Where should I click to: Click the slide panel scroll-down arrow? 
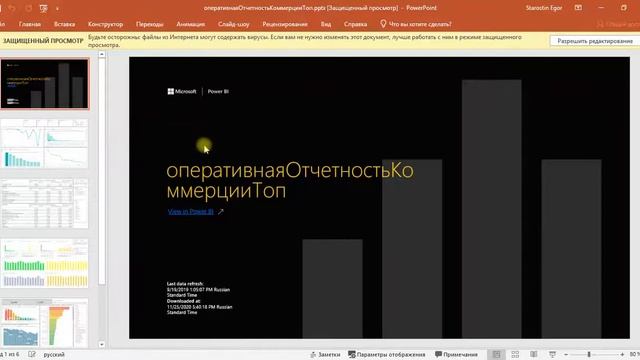coord(102,344)
